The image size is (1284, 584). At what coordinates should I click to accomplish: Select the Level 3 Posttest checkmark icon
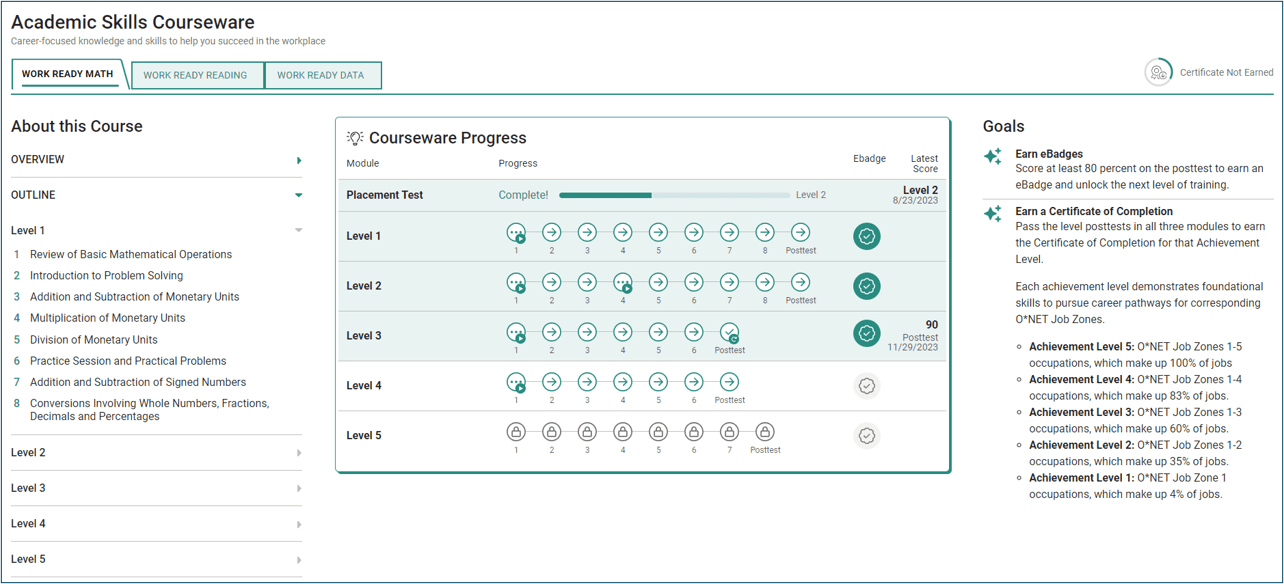[730, 332]
